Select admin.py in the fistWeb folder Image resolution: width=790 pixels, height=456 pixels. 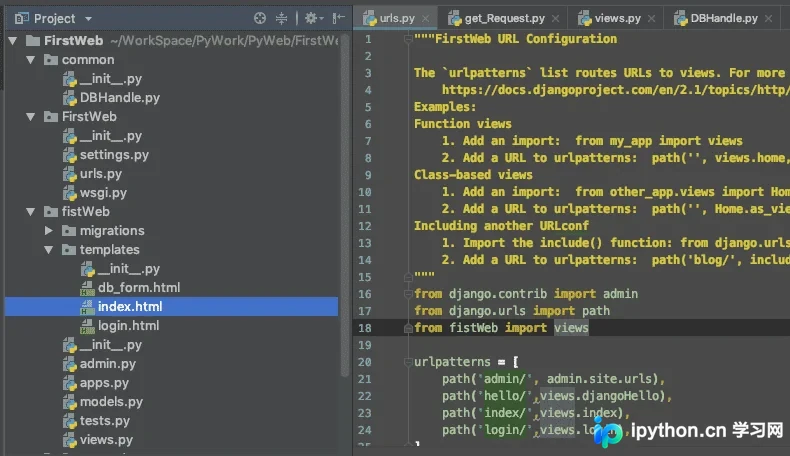coord(108,364)
